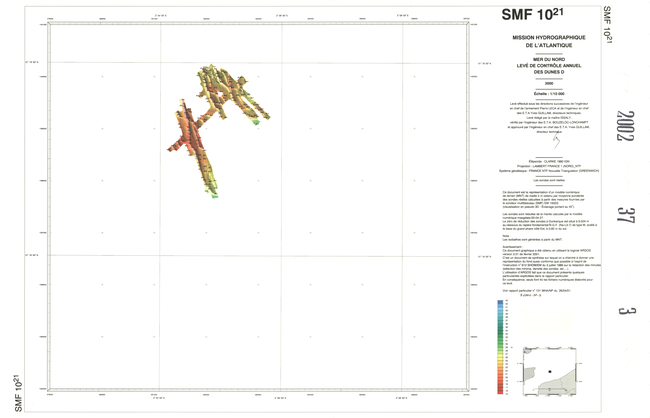Click the small green patch right of upper swath

tap(259, 120)
